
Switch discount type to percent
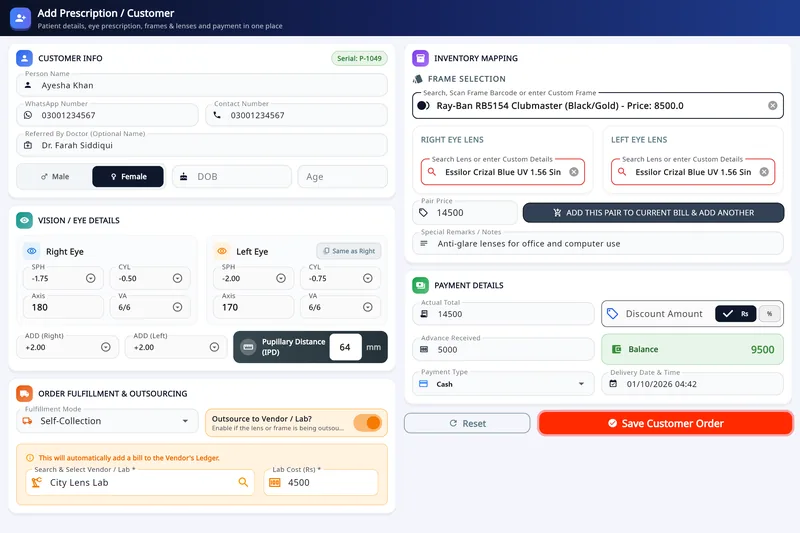(x=769, y=314)
